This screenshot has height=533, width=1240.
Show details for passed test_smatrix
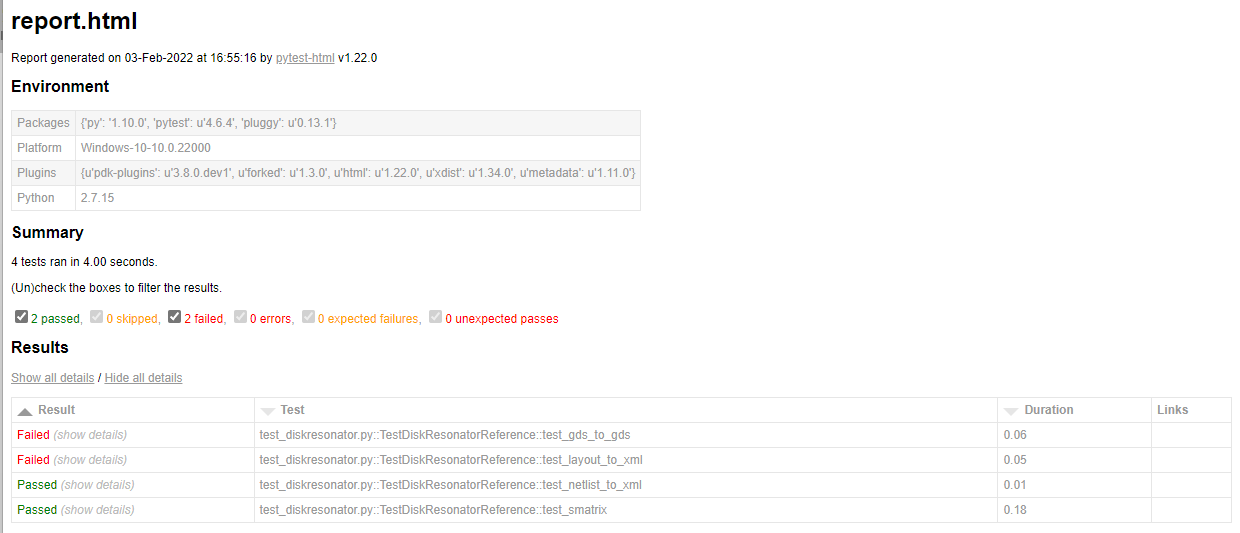point(97,510)
